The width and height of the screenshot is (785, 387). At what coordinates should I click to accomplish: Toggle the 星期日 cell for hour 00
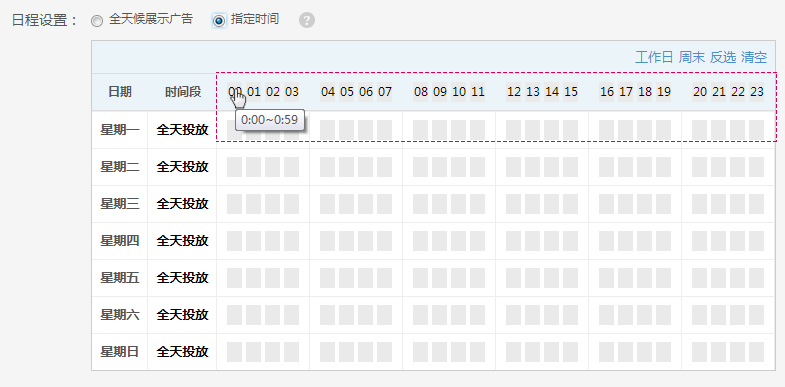coord(234,352)
